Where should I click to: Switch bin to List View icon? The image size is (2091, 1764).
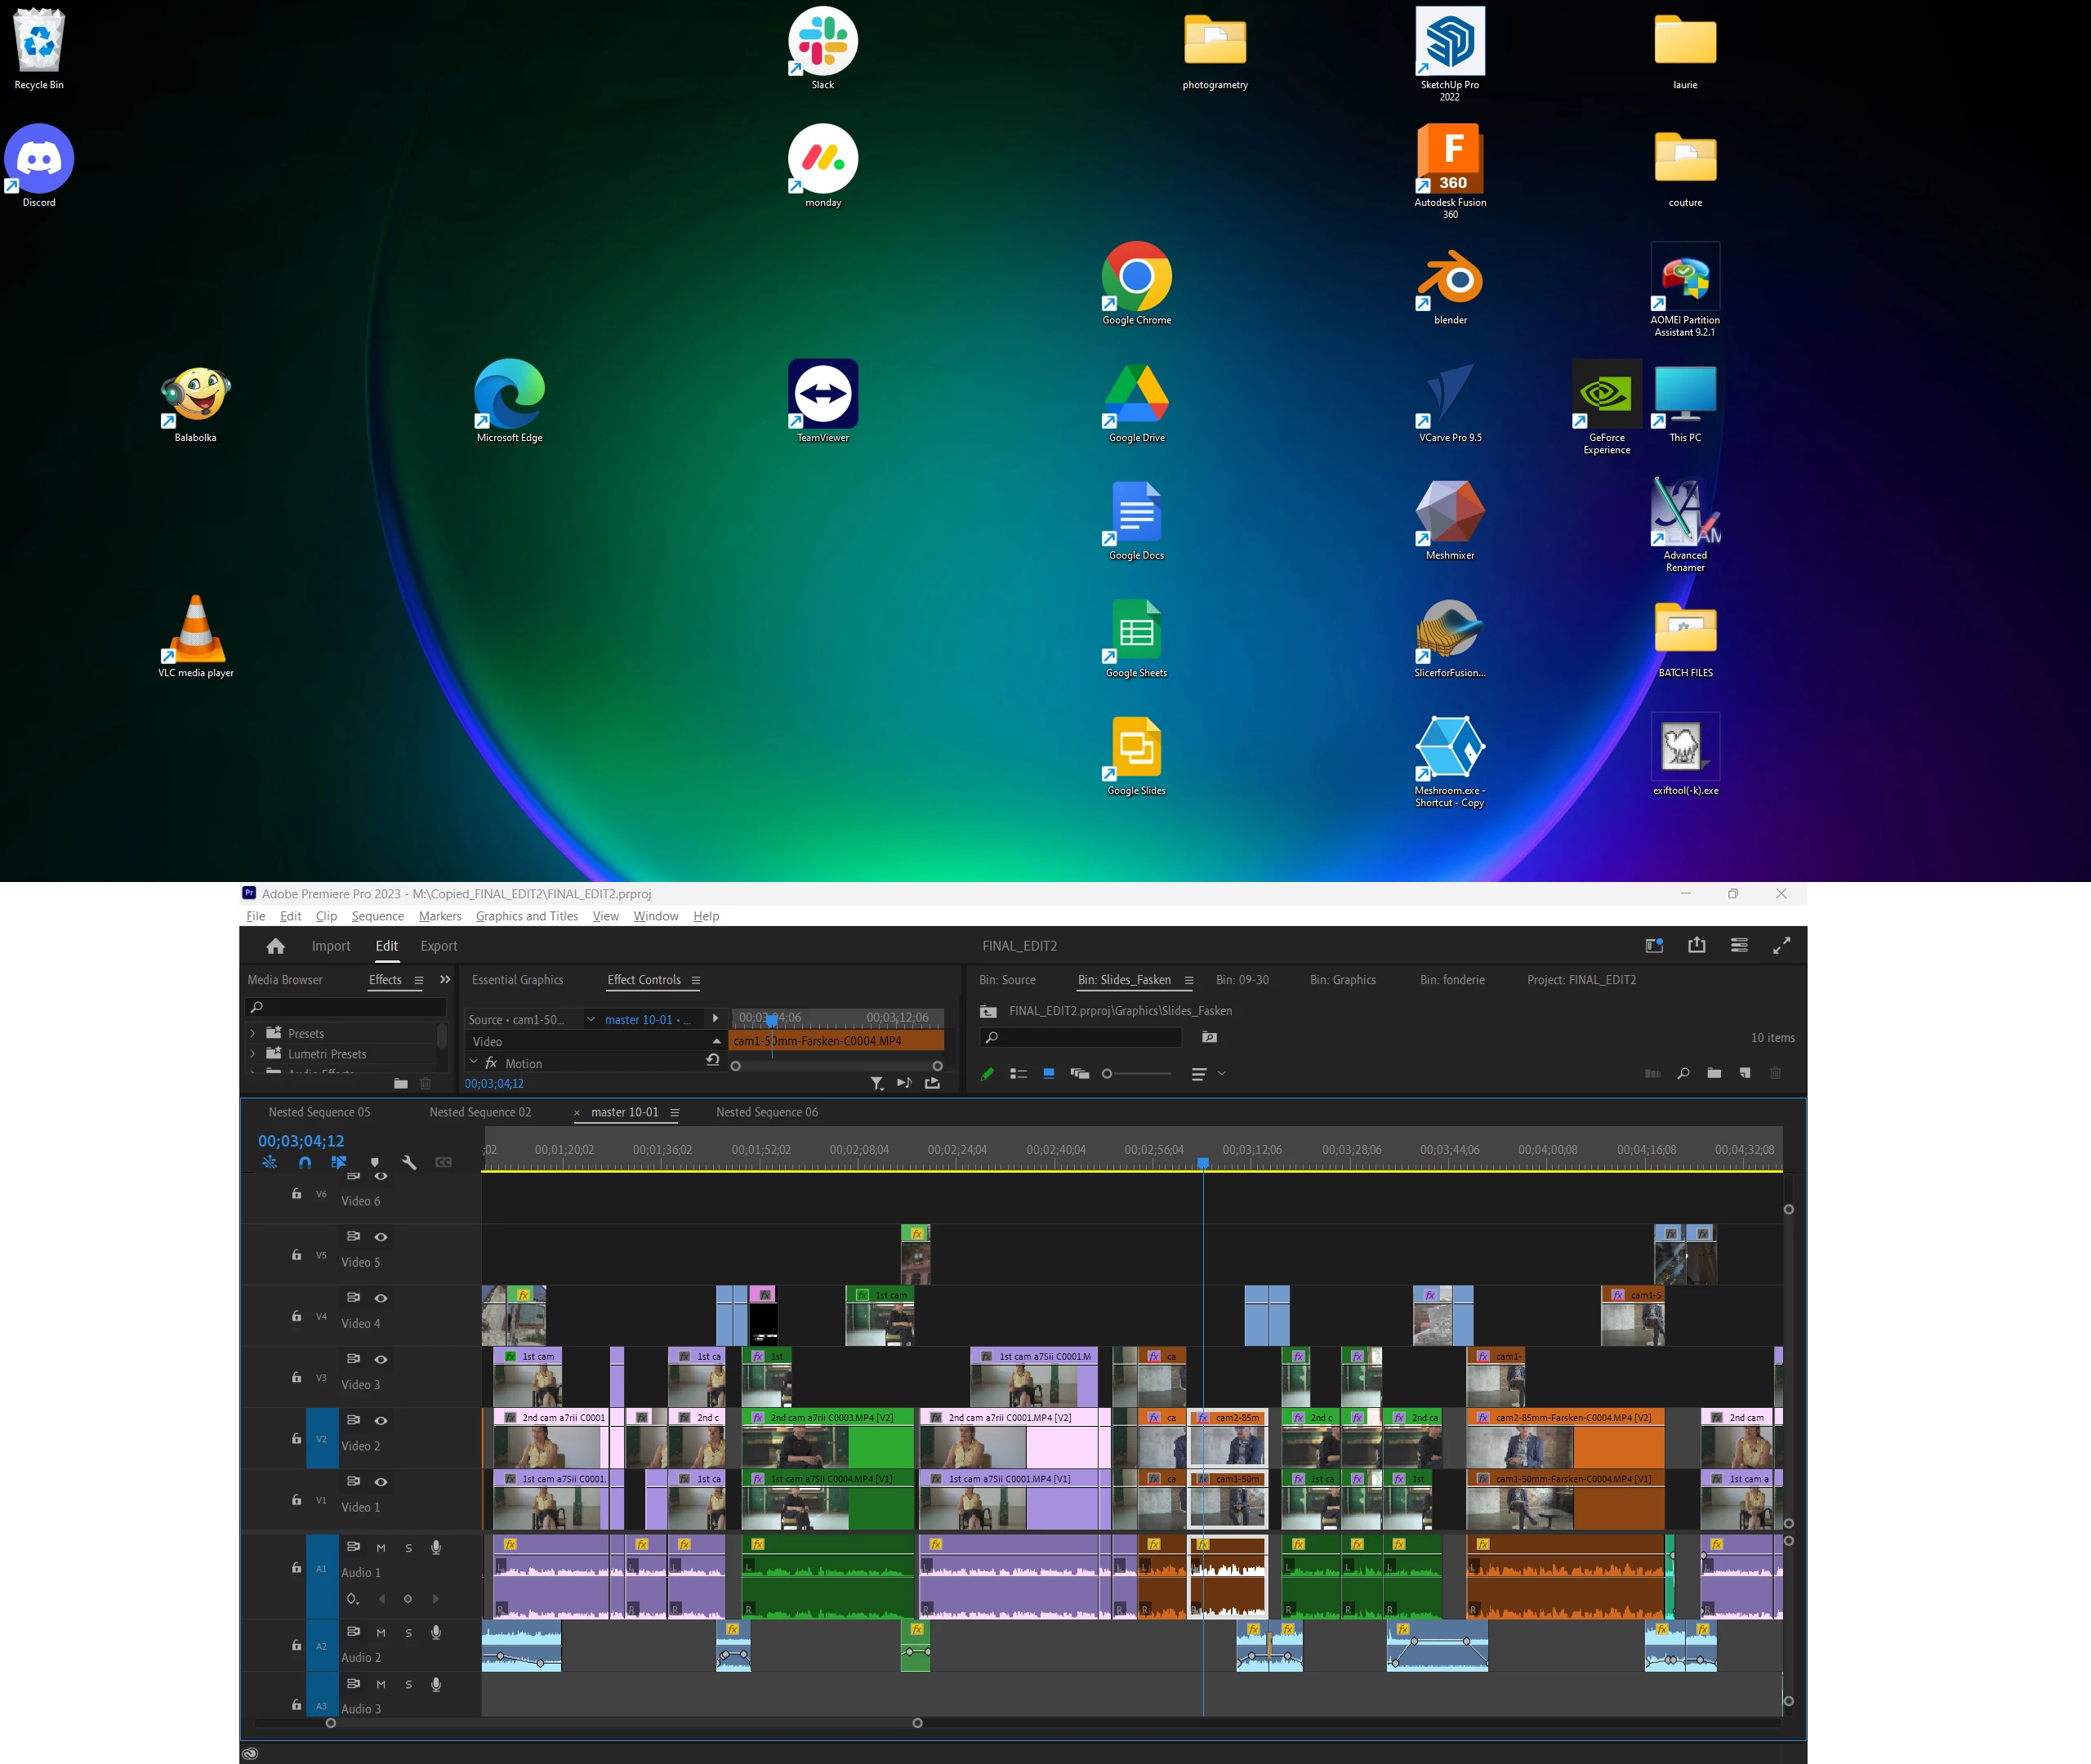(x=1018, y=1074)
